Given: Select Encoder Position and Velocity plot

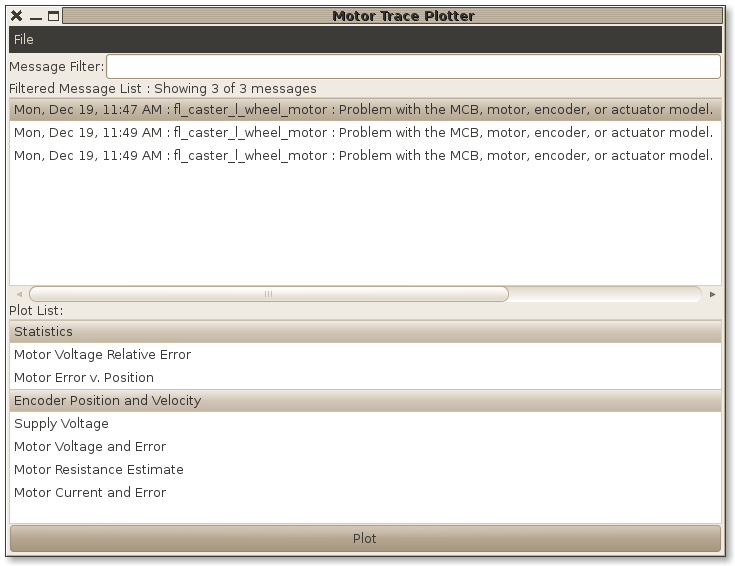Looking at the screenshot, I should (107, 401).
